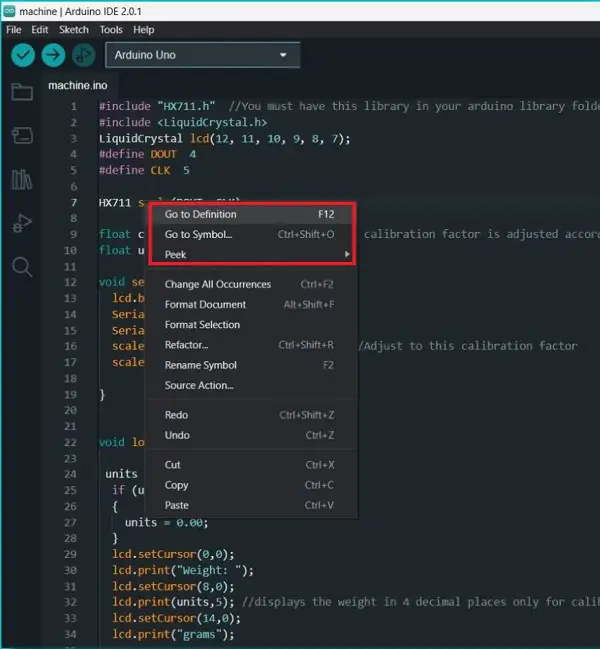The width and height of the screenshot is (600, 649).
Task: Click lcd.print("Weight: "); on line 30
Action: 182,570
